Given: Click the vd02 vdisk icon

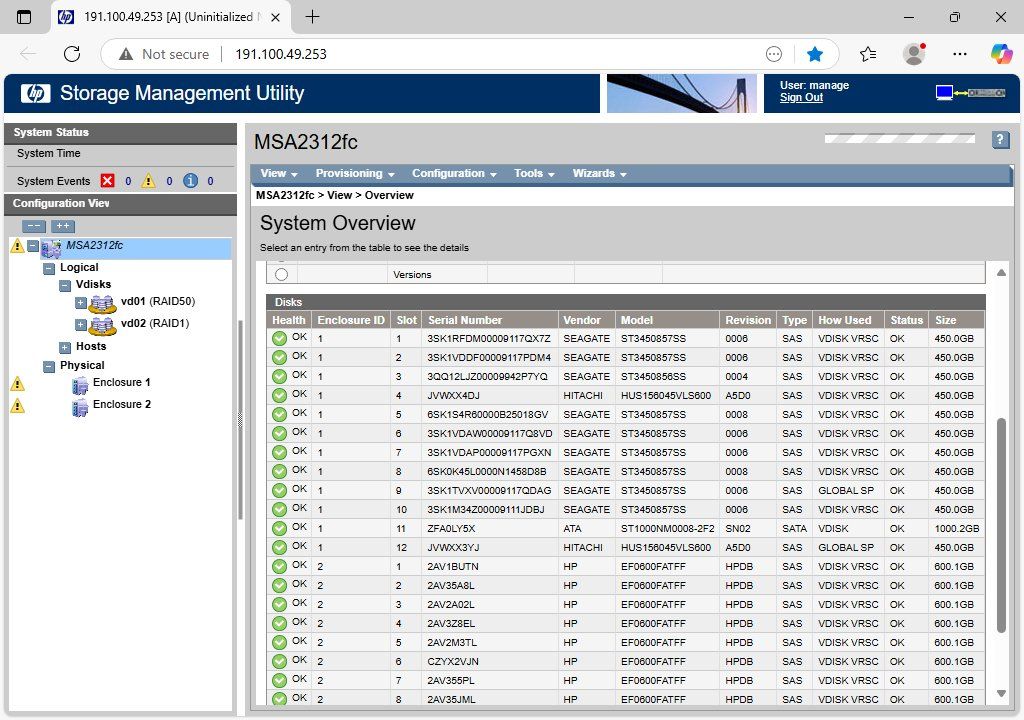Looking at the screenshot, I should tap(103, 325).
